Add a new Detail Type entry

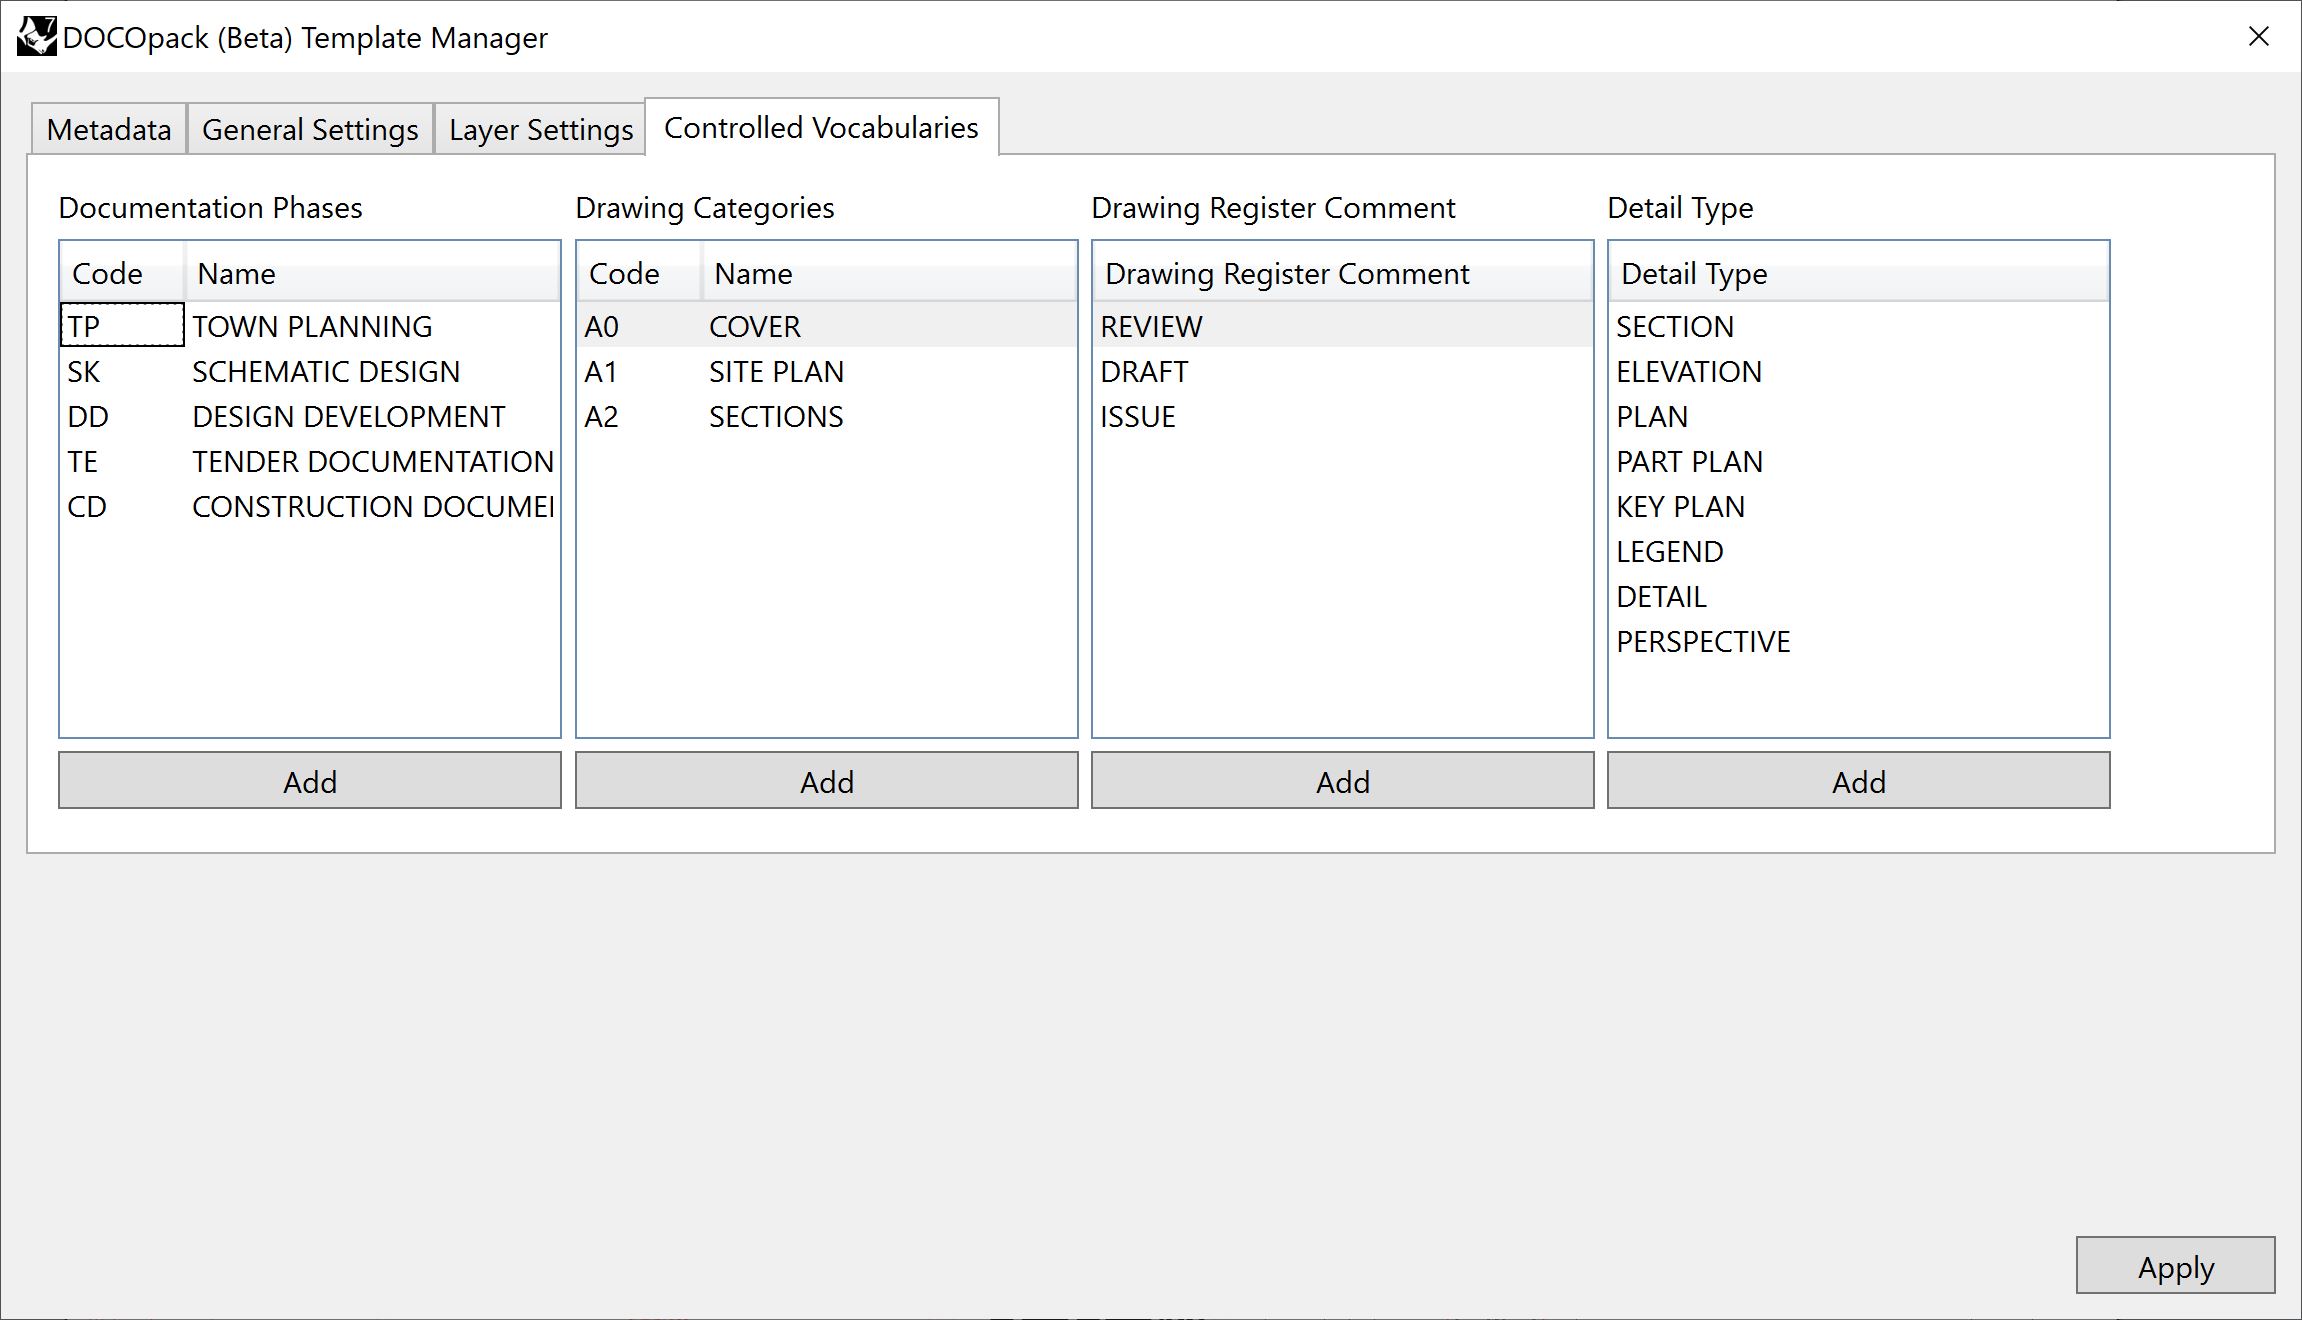point(1859,781)
